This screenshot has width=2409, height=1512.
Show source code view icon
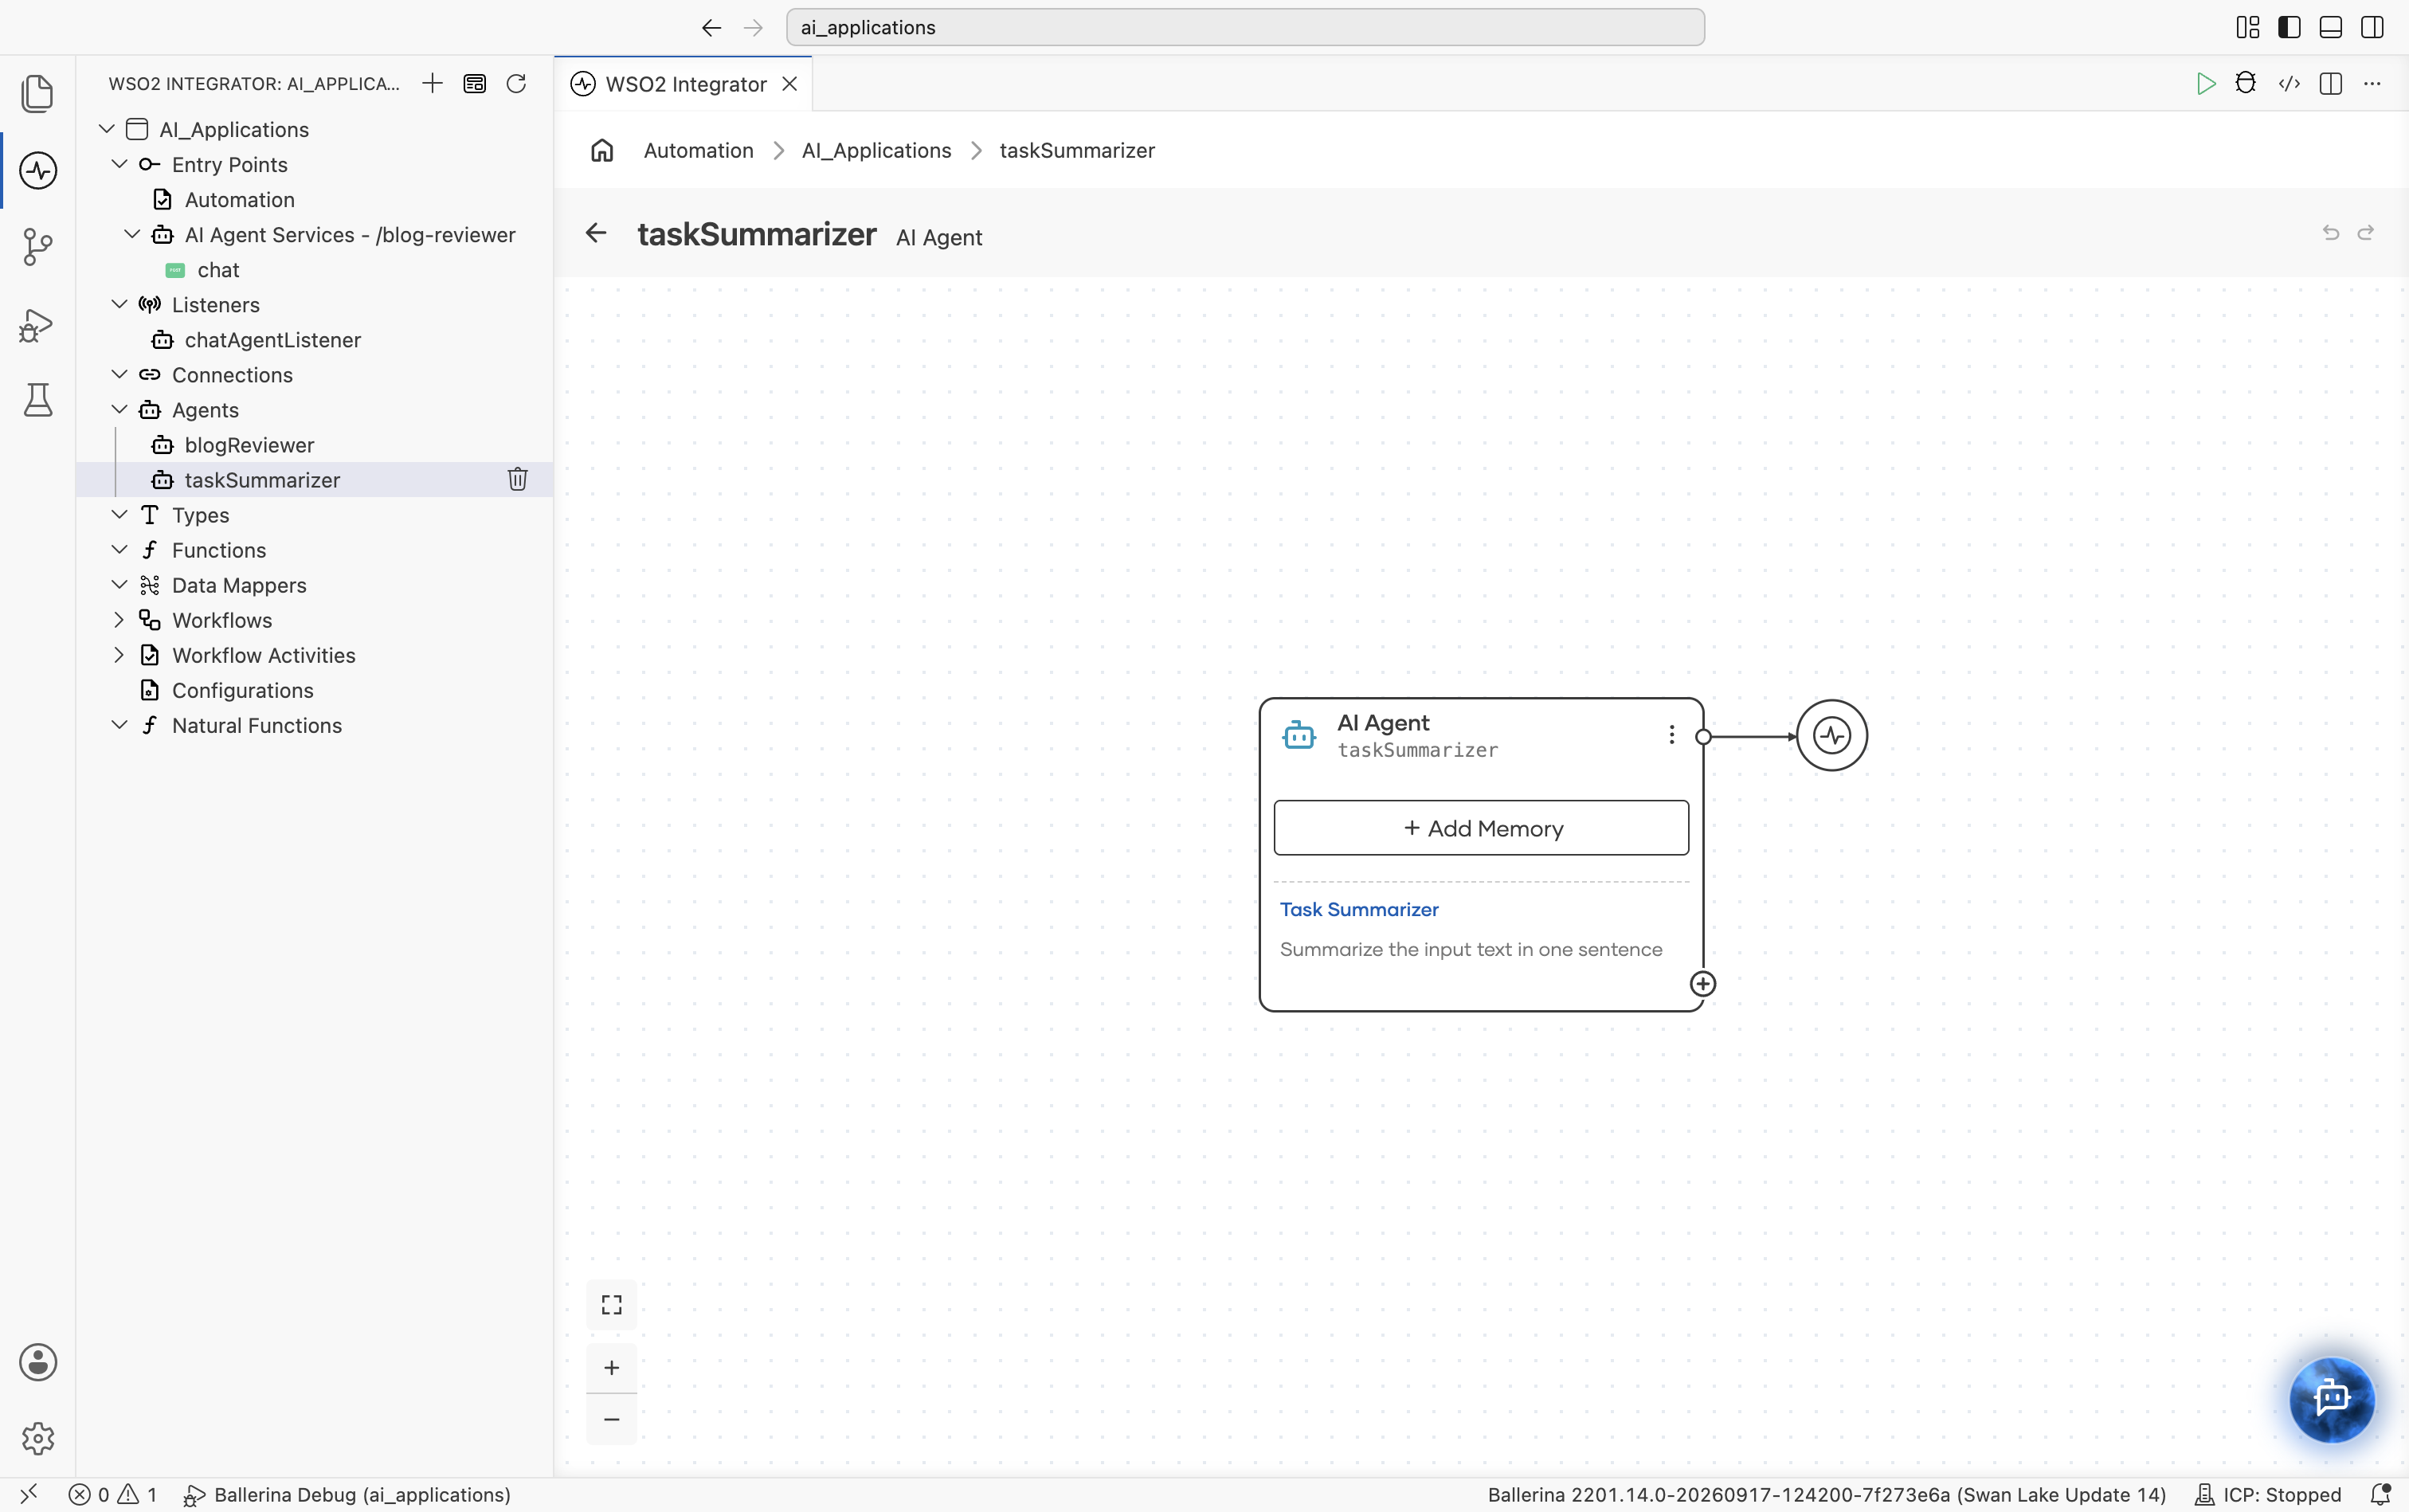click(2289, 84)
